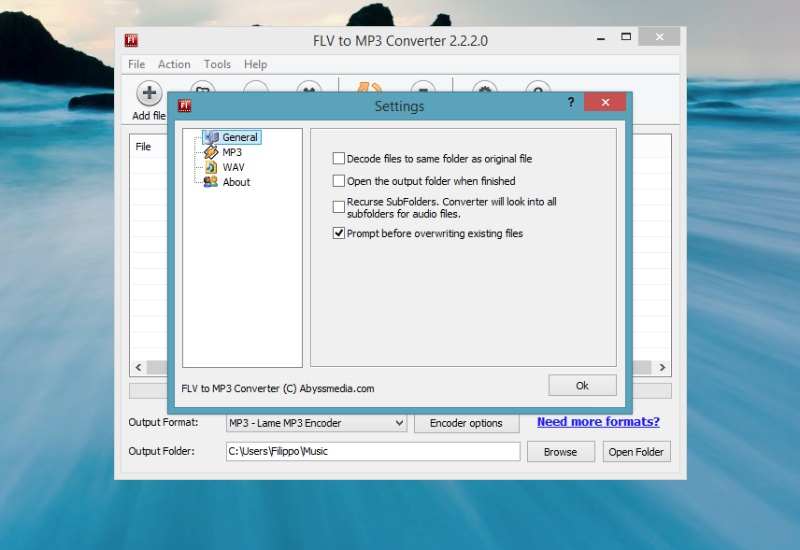Click the Need more formats link
This screenshot has height=550, width=800.
coord(598,422)
